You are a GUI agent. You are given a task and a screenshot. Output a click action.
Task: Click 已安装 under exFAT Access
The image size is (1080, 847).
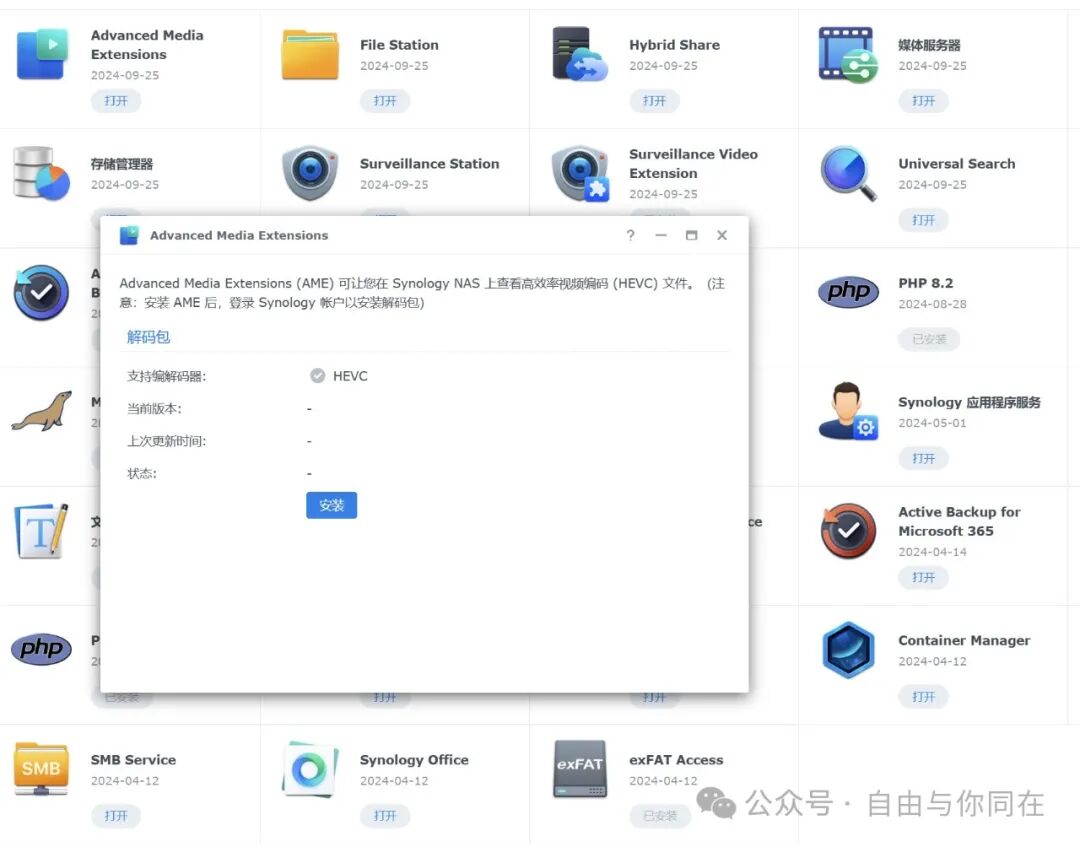point(660,816)
